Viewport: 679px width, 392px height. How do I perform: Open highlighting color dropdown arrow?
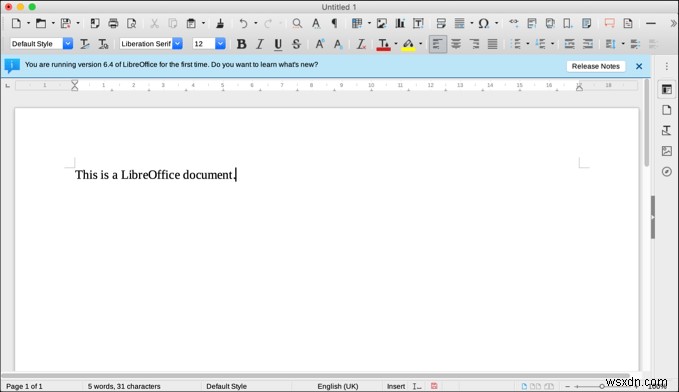click(420, 44)
